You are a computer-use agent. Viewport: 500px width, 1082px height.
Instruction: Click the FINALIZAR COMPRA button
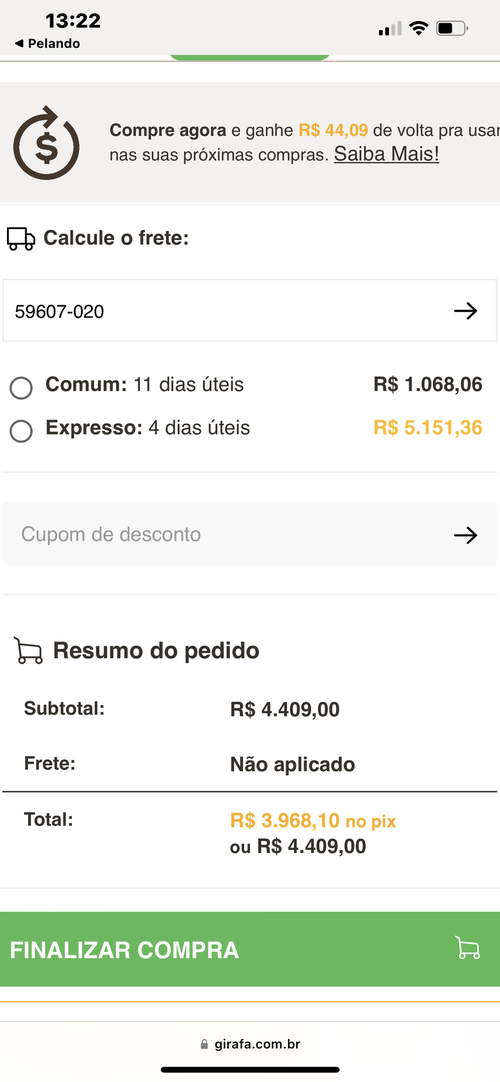250,949
